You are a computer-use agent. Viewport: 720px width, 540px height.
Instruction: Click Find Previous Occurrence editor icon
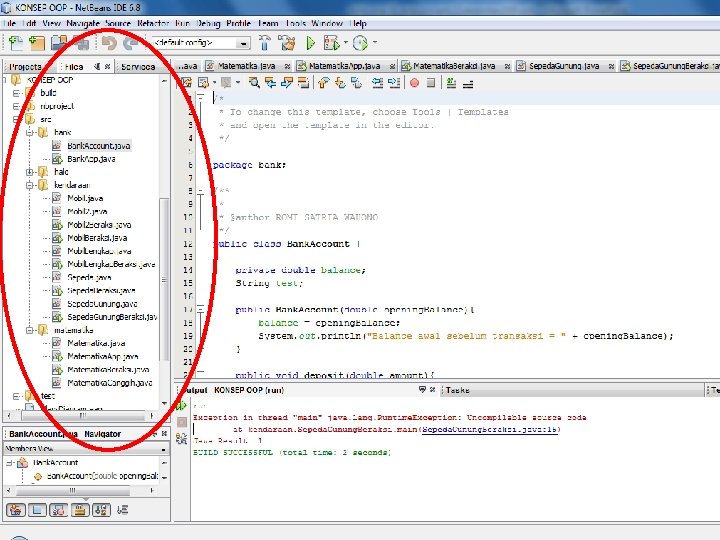tap(270, 83)
